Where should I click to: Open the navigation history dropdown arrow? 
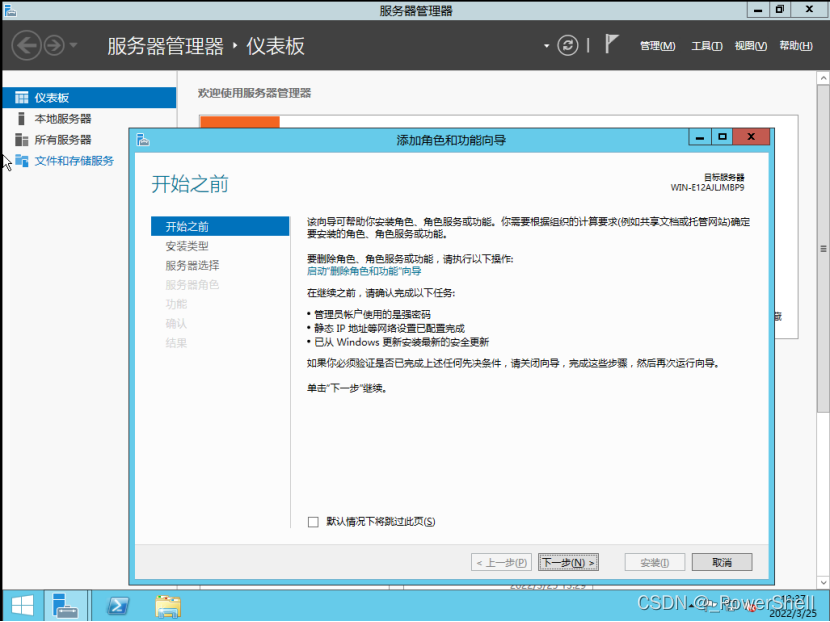[74, 46]
